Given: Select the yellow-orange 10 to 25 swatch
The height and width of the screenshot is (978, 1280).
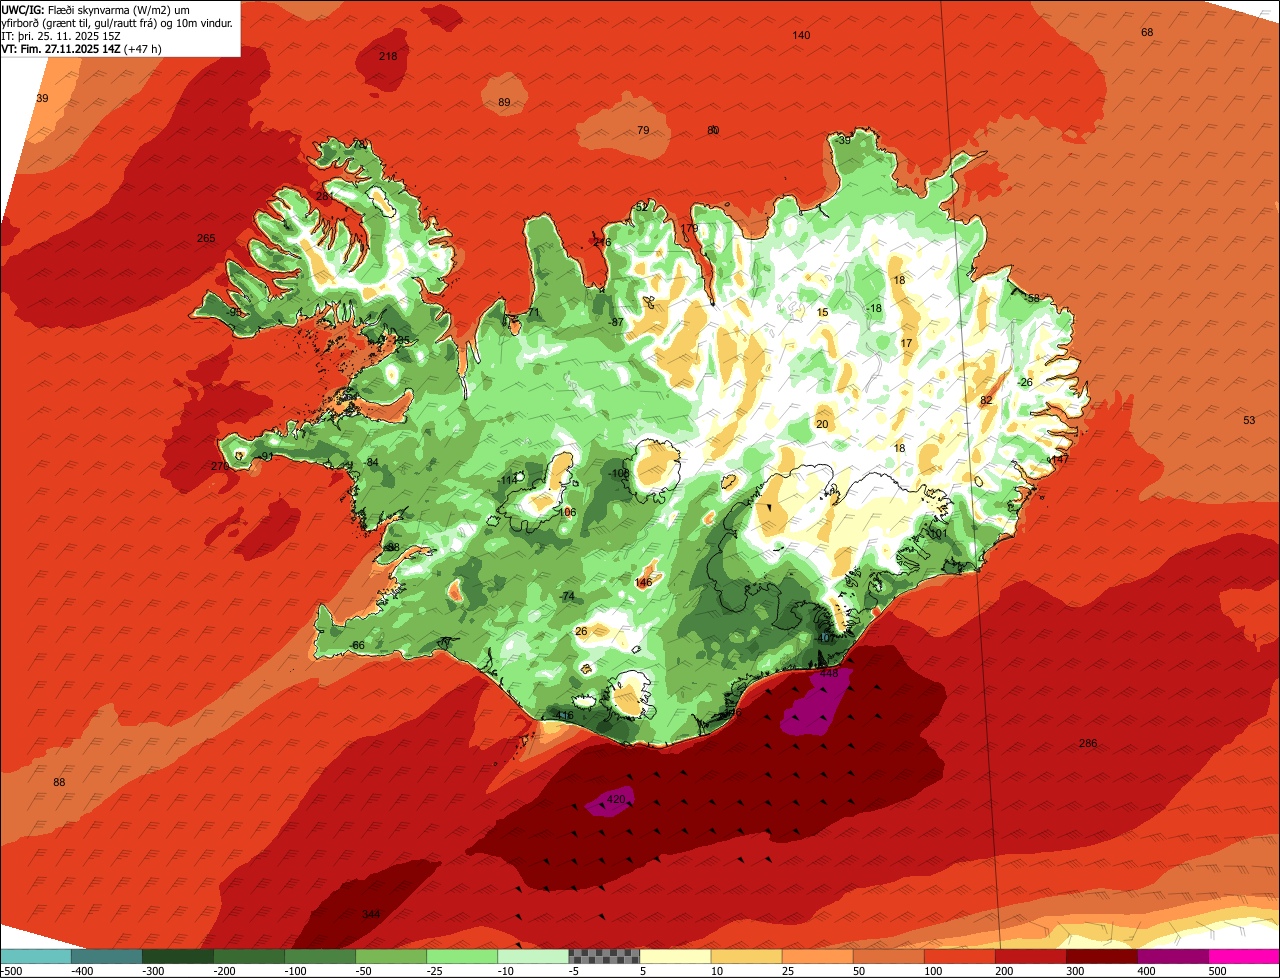Looking at the screenshot, I should click(x=746, y=956).
